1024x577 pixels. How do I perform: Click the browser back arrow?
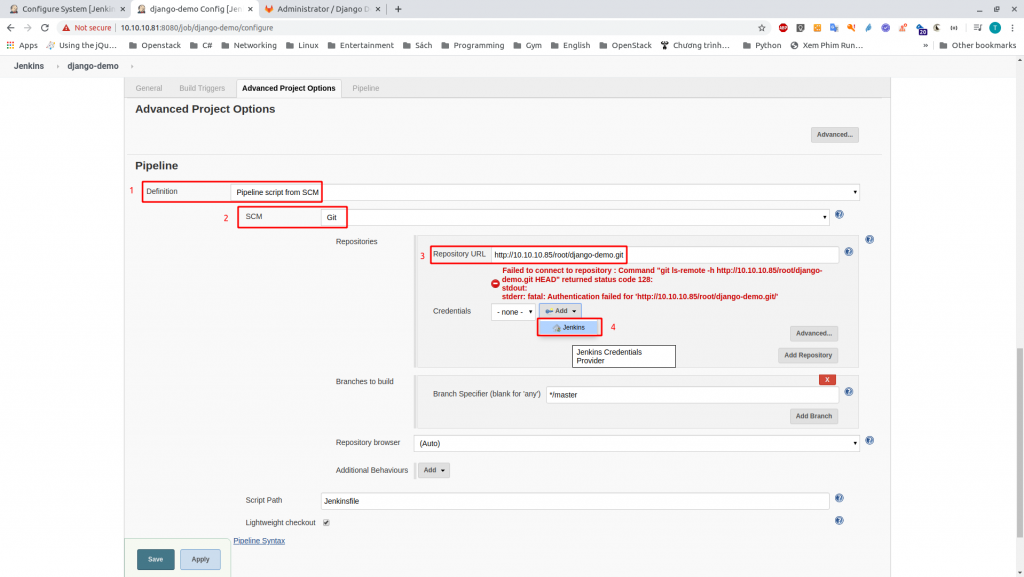point(10,27)
